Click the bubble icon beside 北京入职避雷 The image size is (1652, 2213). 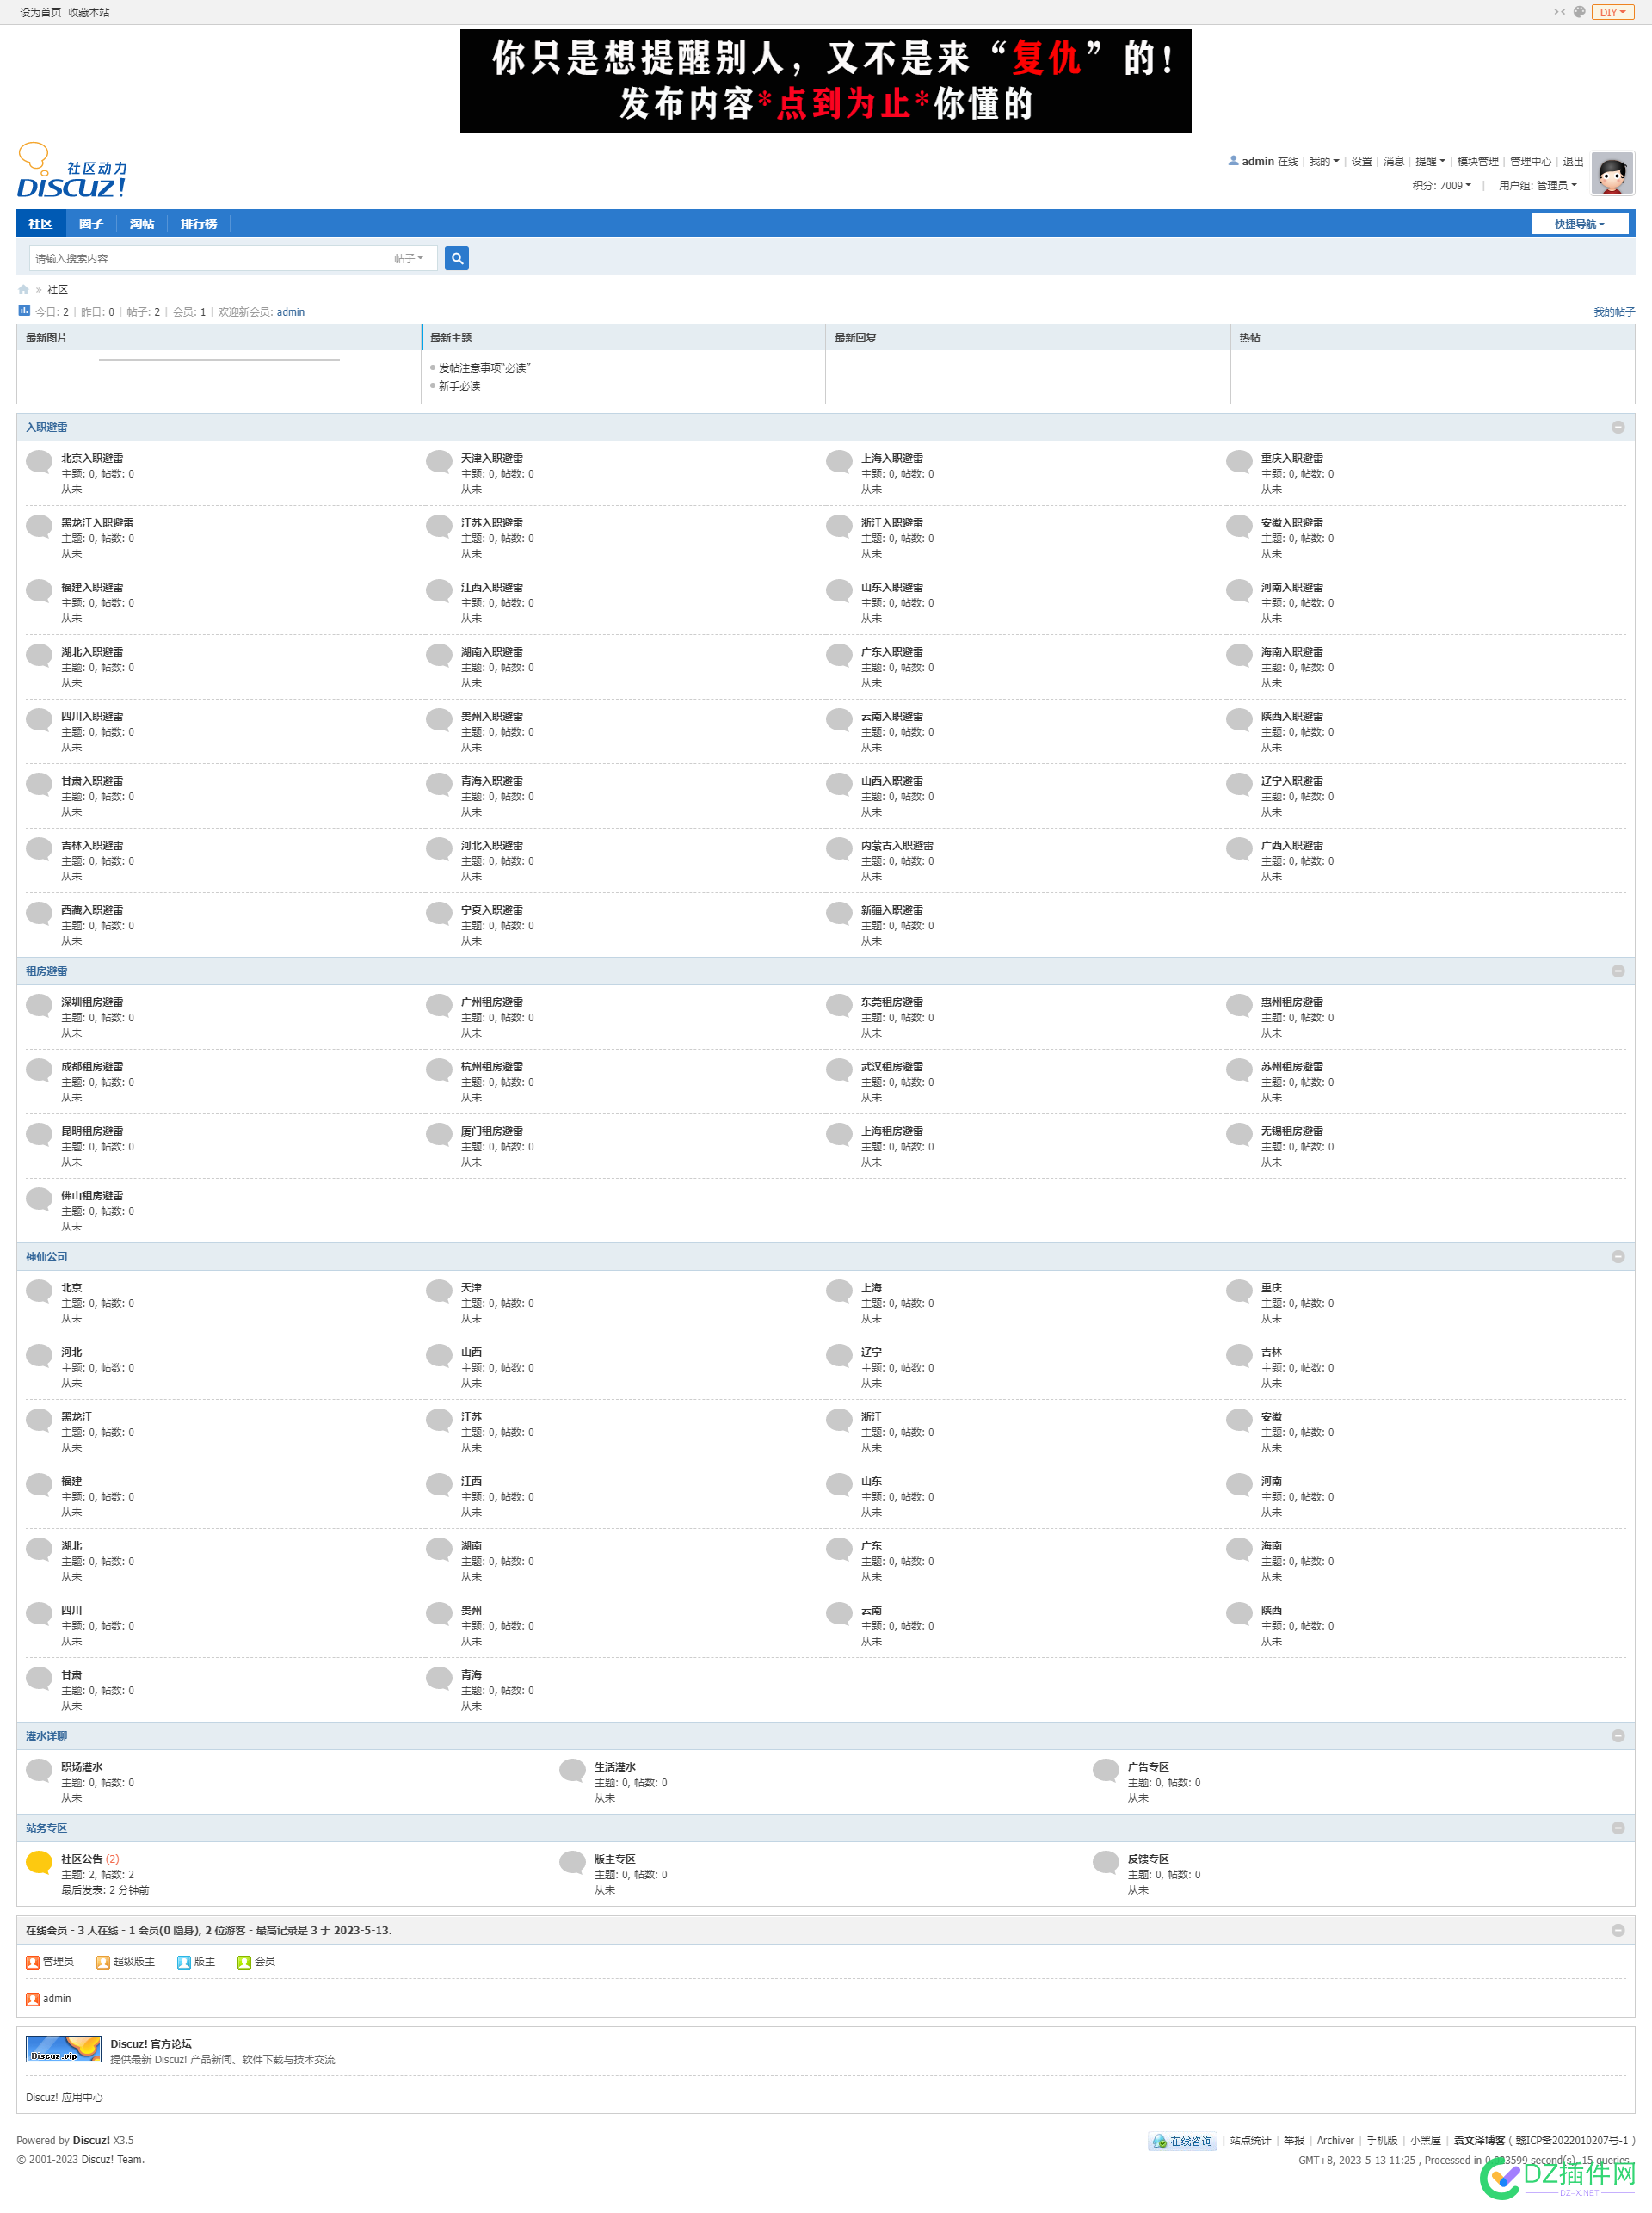tap(39, 462)
